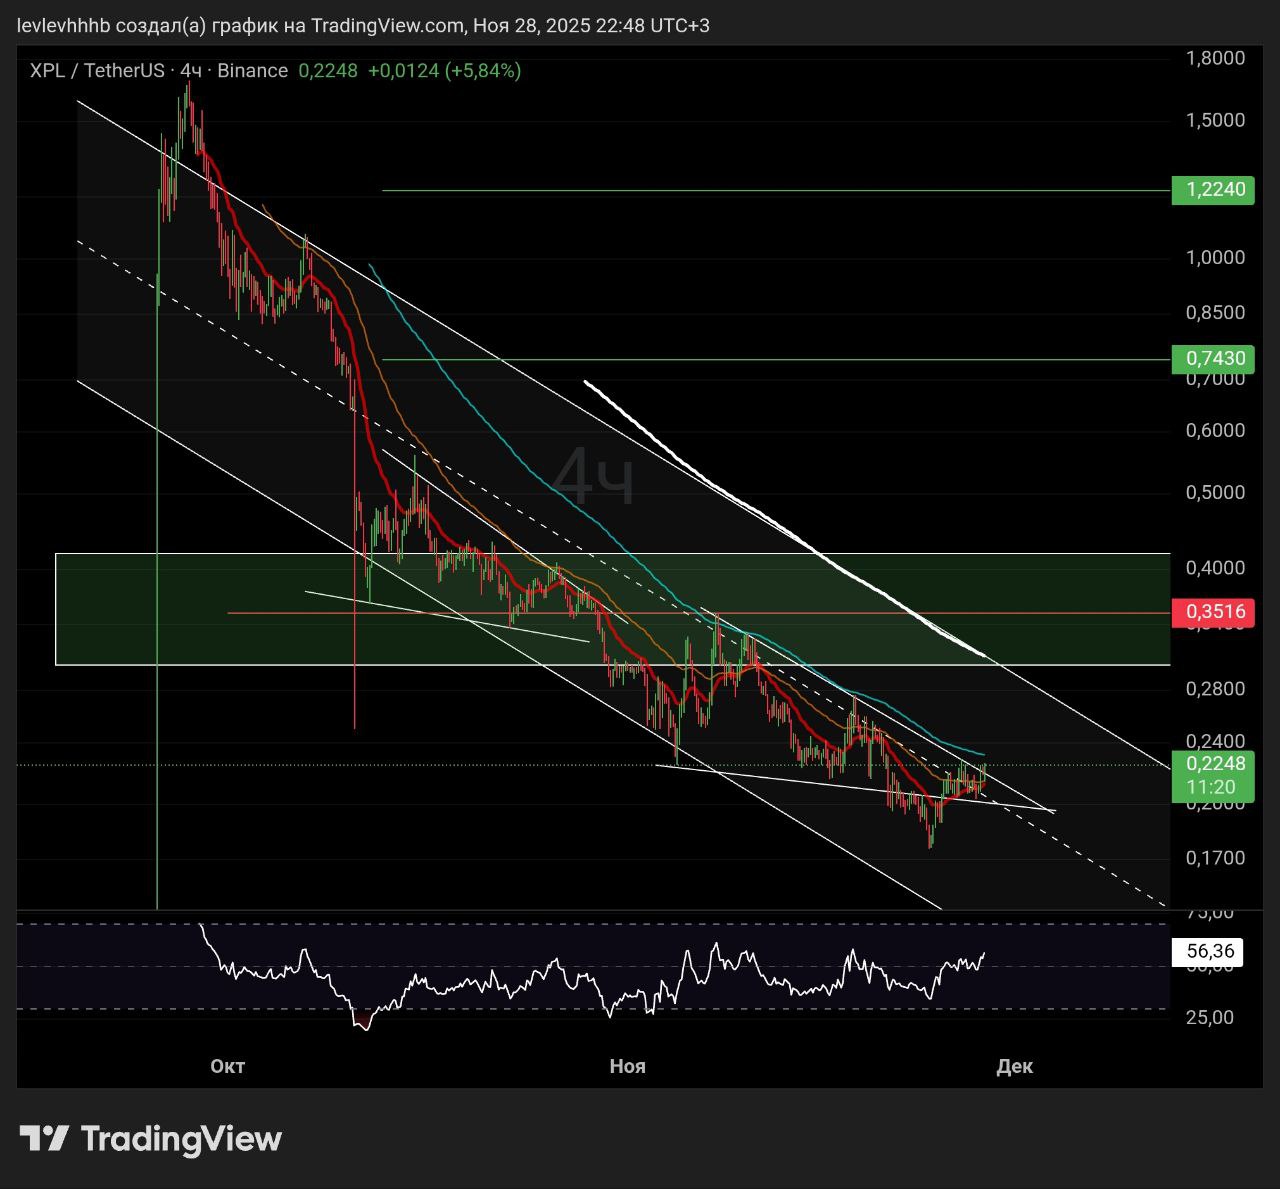Click the +0,0124 (+5,84%) change value
Viewport: 1280px width, 1189px height.
coord(444,71)
